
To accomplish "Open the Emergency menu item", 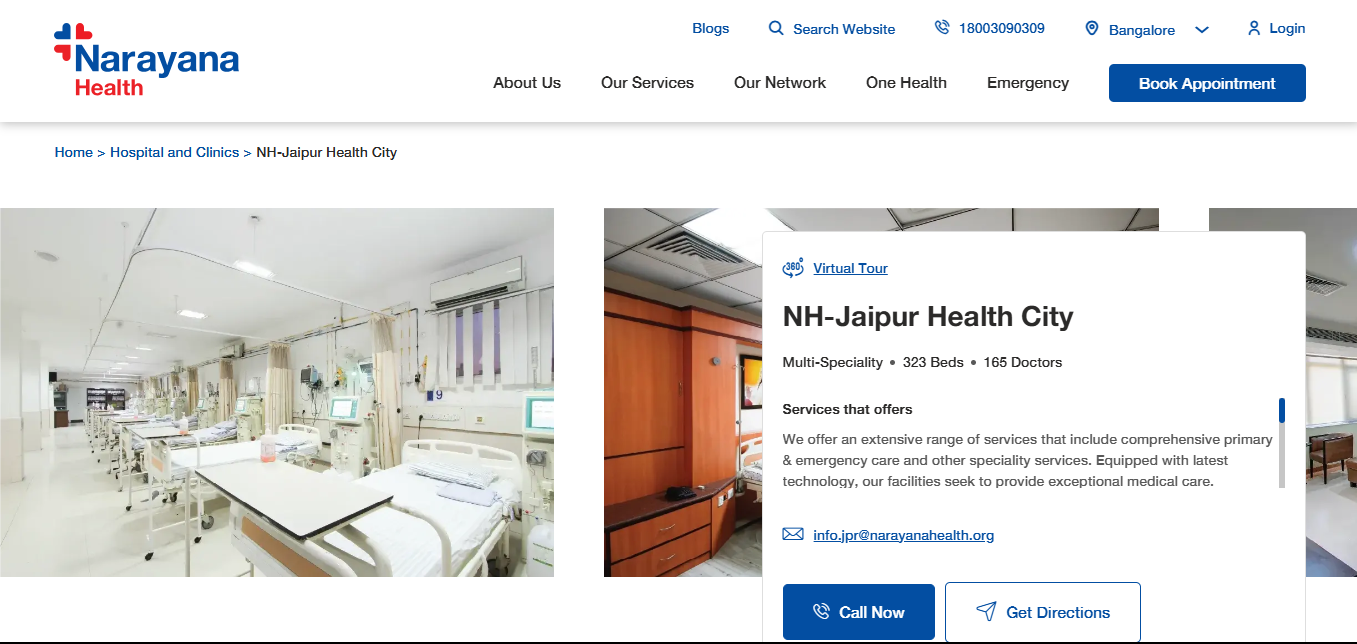I will pyautogui.click(x=1028, y=83).
